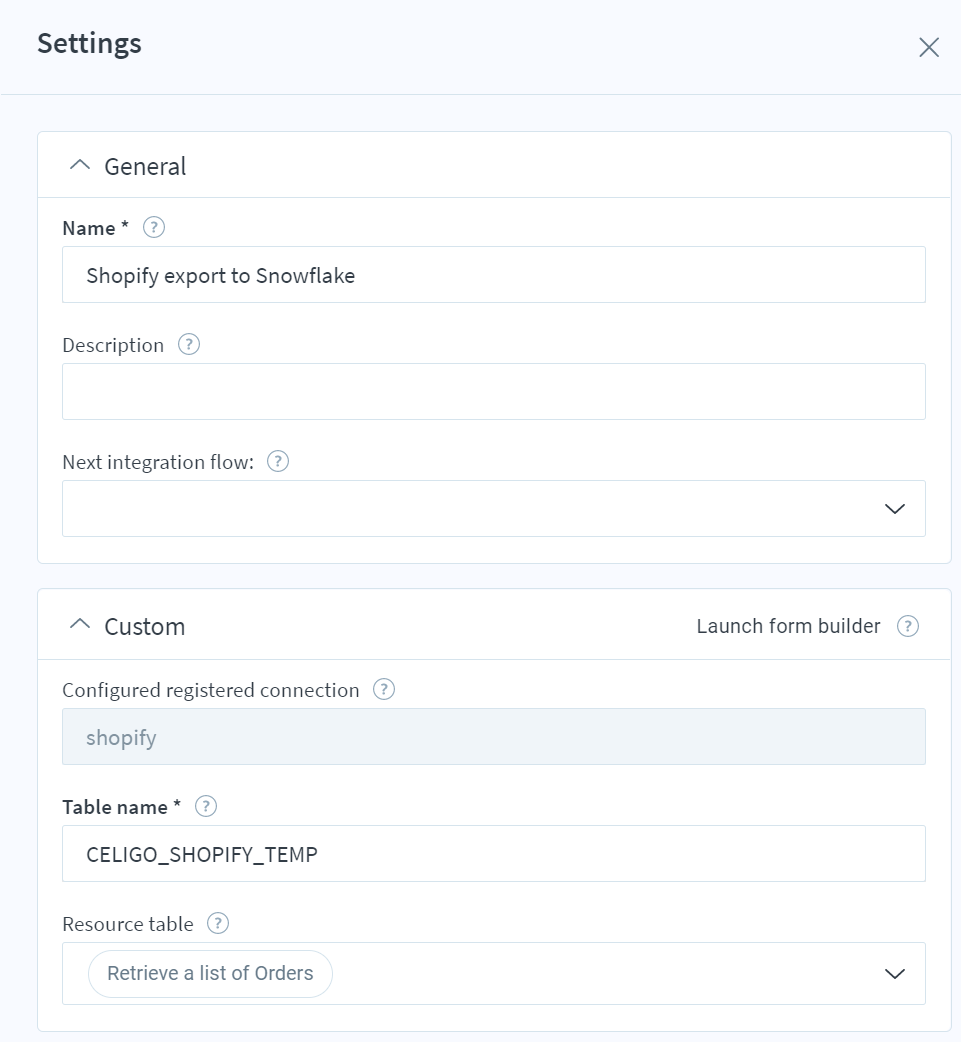Click the Description text field

click(x=494, y=391)
